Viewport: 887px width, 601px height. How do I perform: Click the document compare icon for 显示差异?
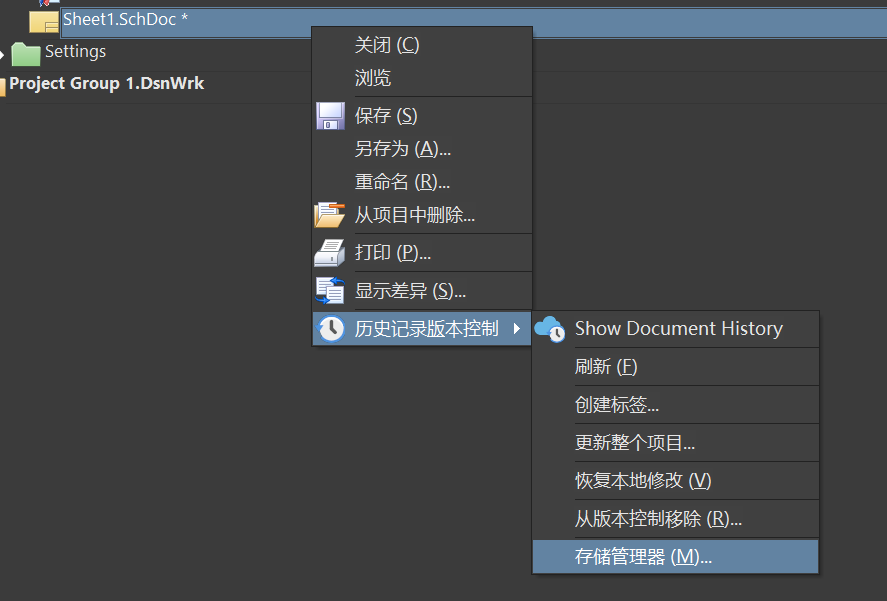pos(330,291)
